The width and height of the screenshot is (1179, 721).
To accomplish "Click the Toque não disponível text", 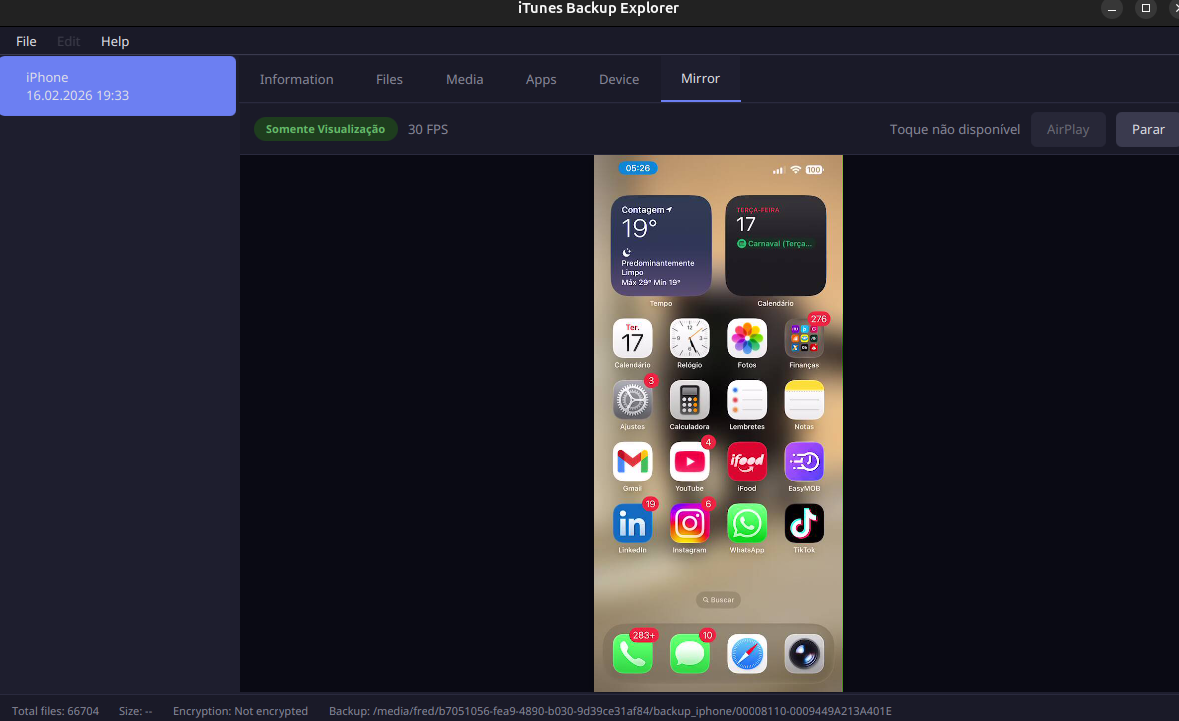I will pyautogui.click(x=955, y=129).
